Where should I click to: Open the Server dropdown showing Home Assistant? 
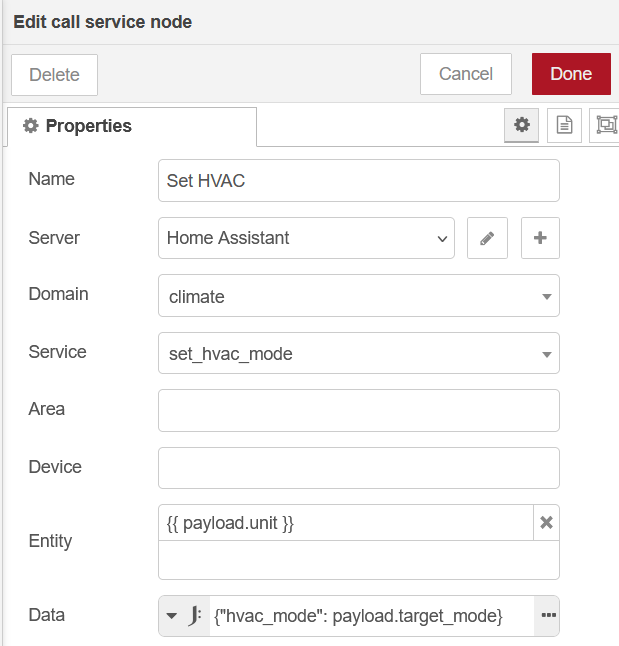(306, 238)
